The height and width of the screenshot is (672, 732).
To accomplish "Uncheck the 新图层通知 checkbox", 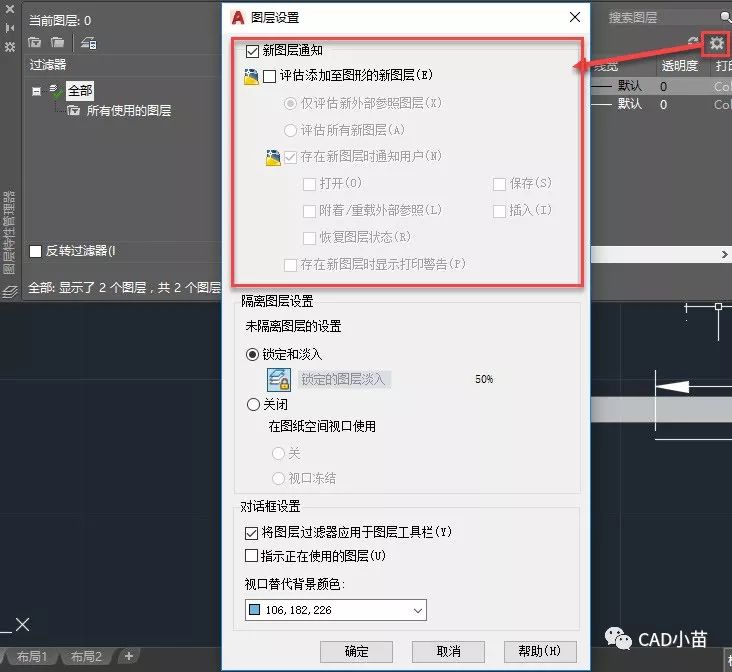I will (x=252, y=50).
